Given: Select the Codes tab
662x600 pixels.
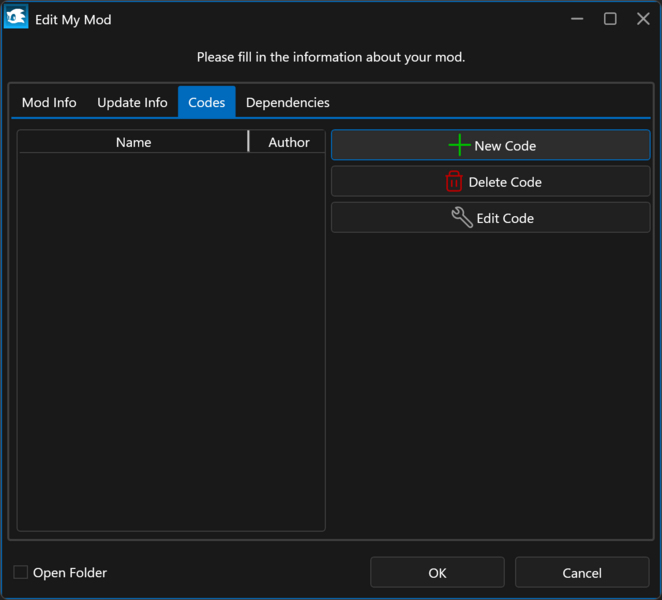Looking at the screenshot, I should (207, 103).
